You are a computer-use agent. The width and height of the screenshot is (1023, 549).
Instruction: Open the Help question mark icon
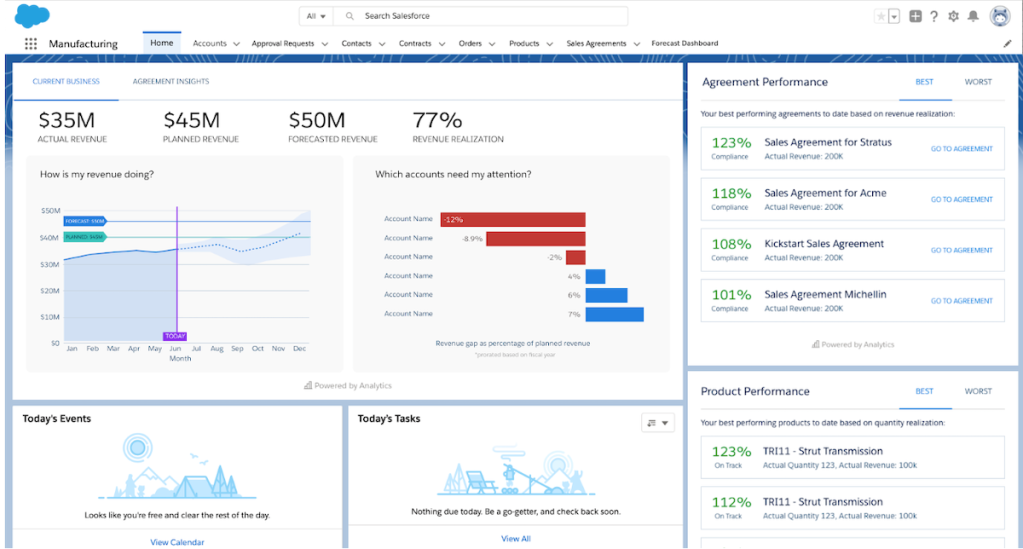point(934,16)
